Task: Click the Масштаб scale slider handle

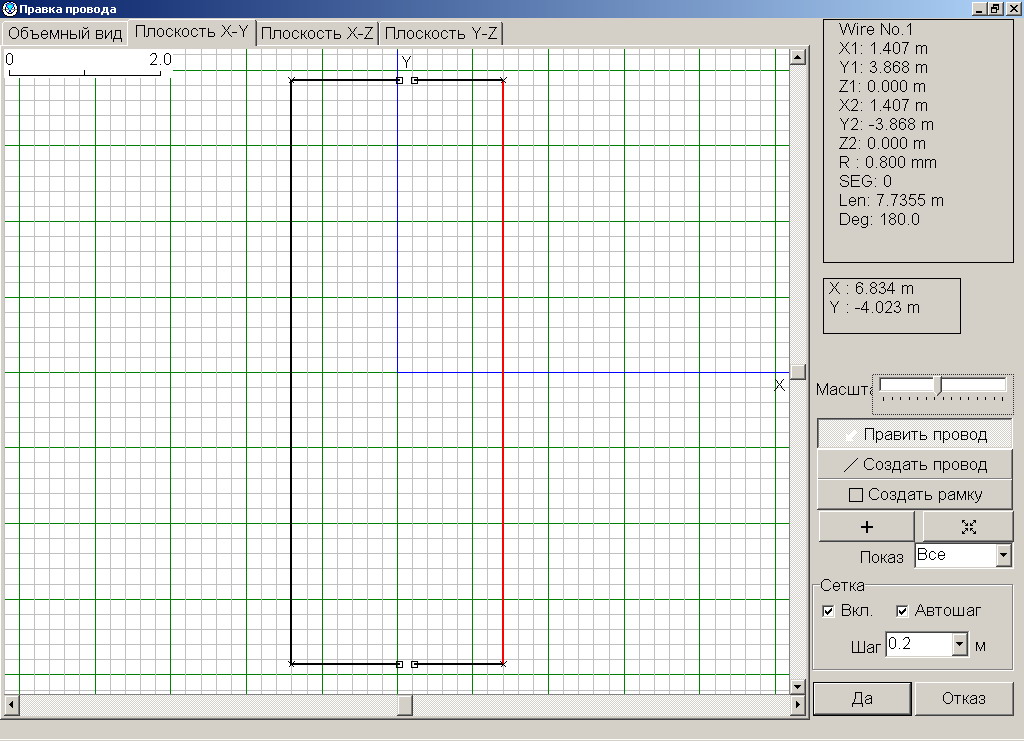Action: 937,385
